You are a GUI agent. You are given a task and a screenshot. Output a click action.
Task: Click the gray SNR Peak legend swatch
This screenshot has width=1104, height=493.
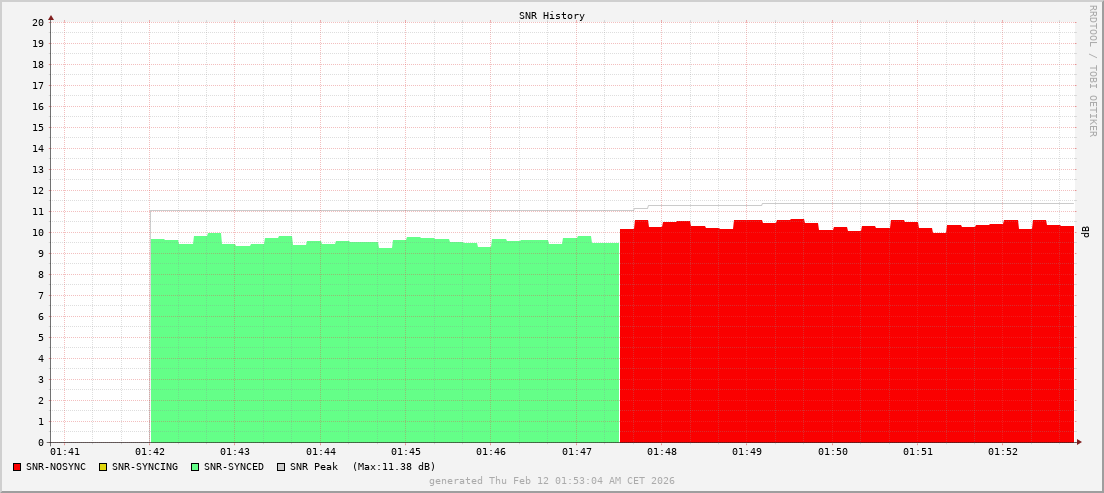click(281, 467)
